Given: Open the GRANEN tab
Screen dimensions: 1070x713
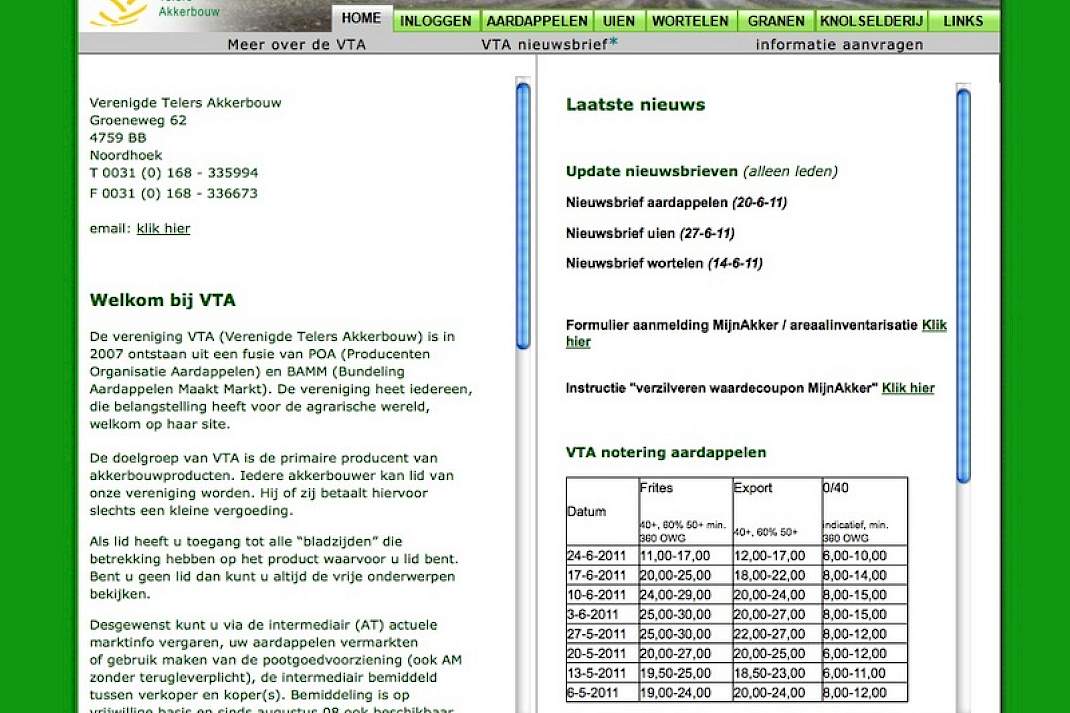Looking at the screenshot, I should pos(776,21).
